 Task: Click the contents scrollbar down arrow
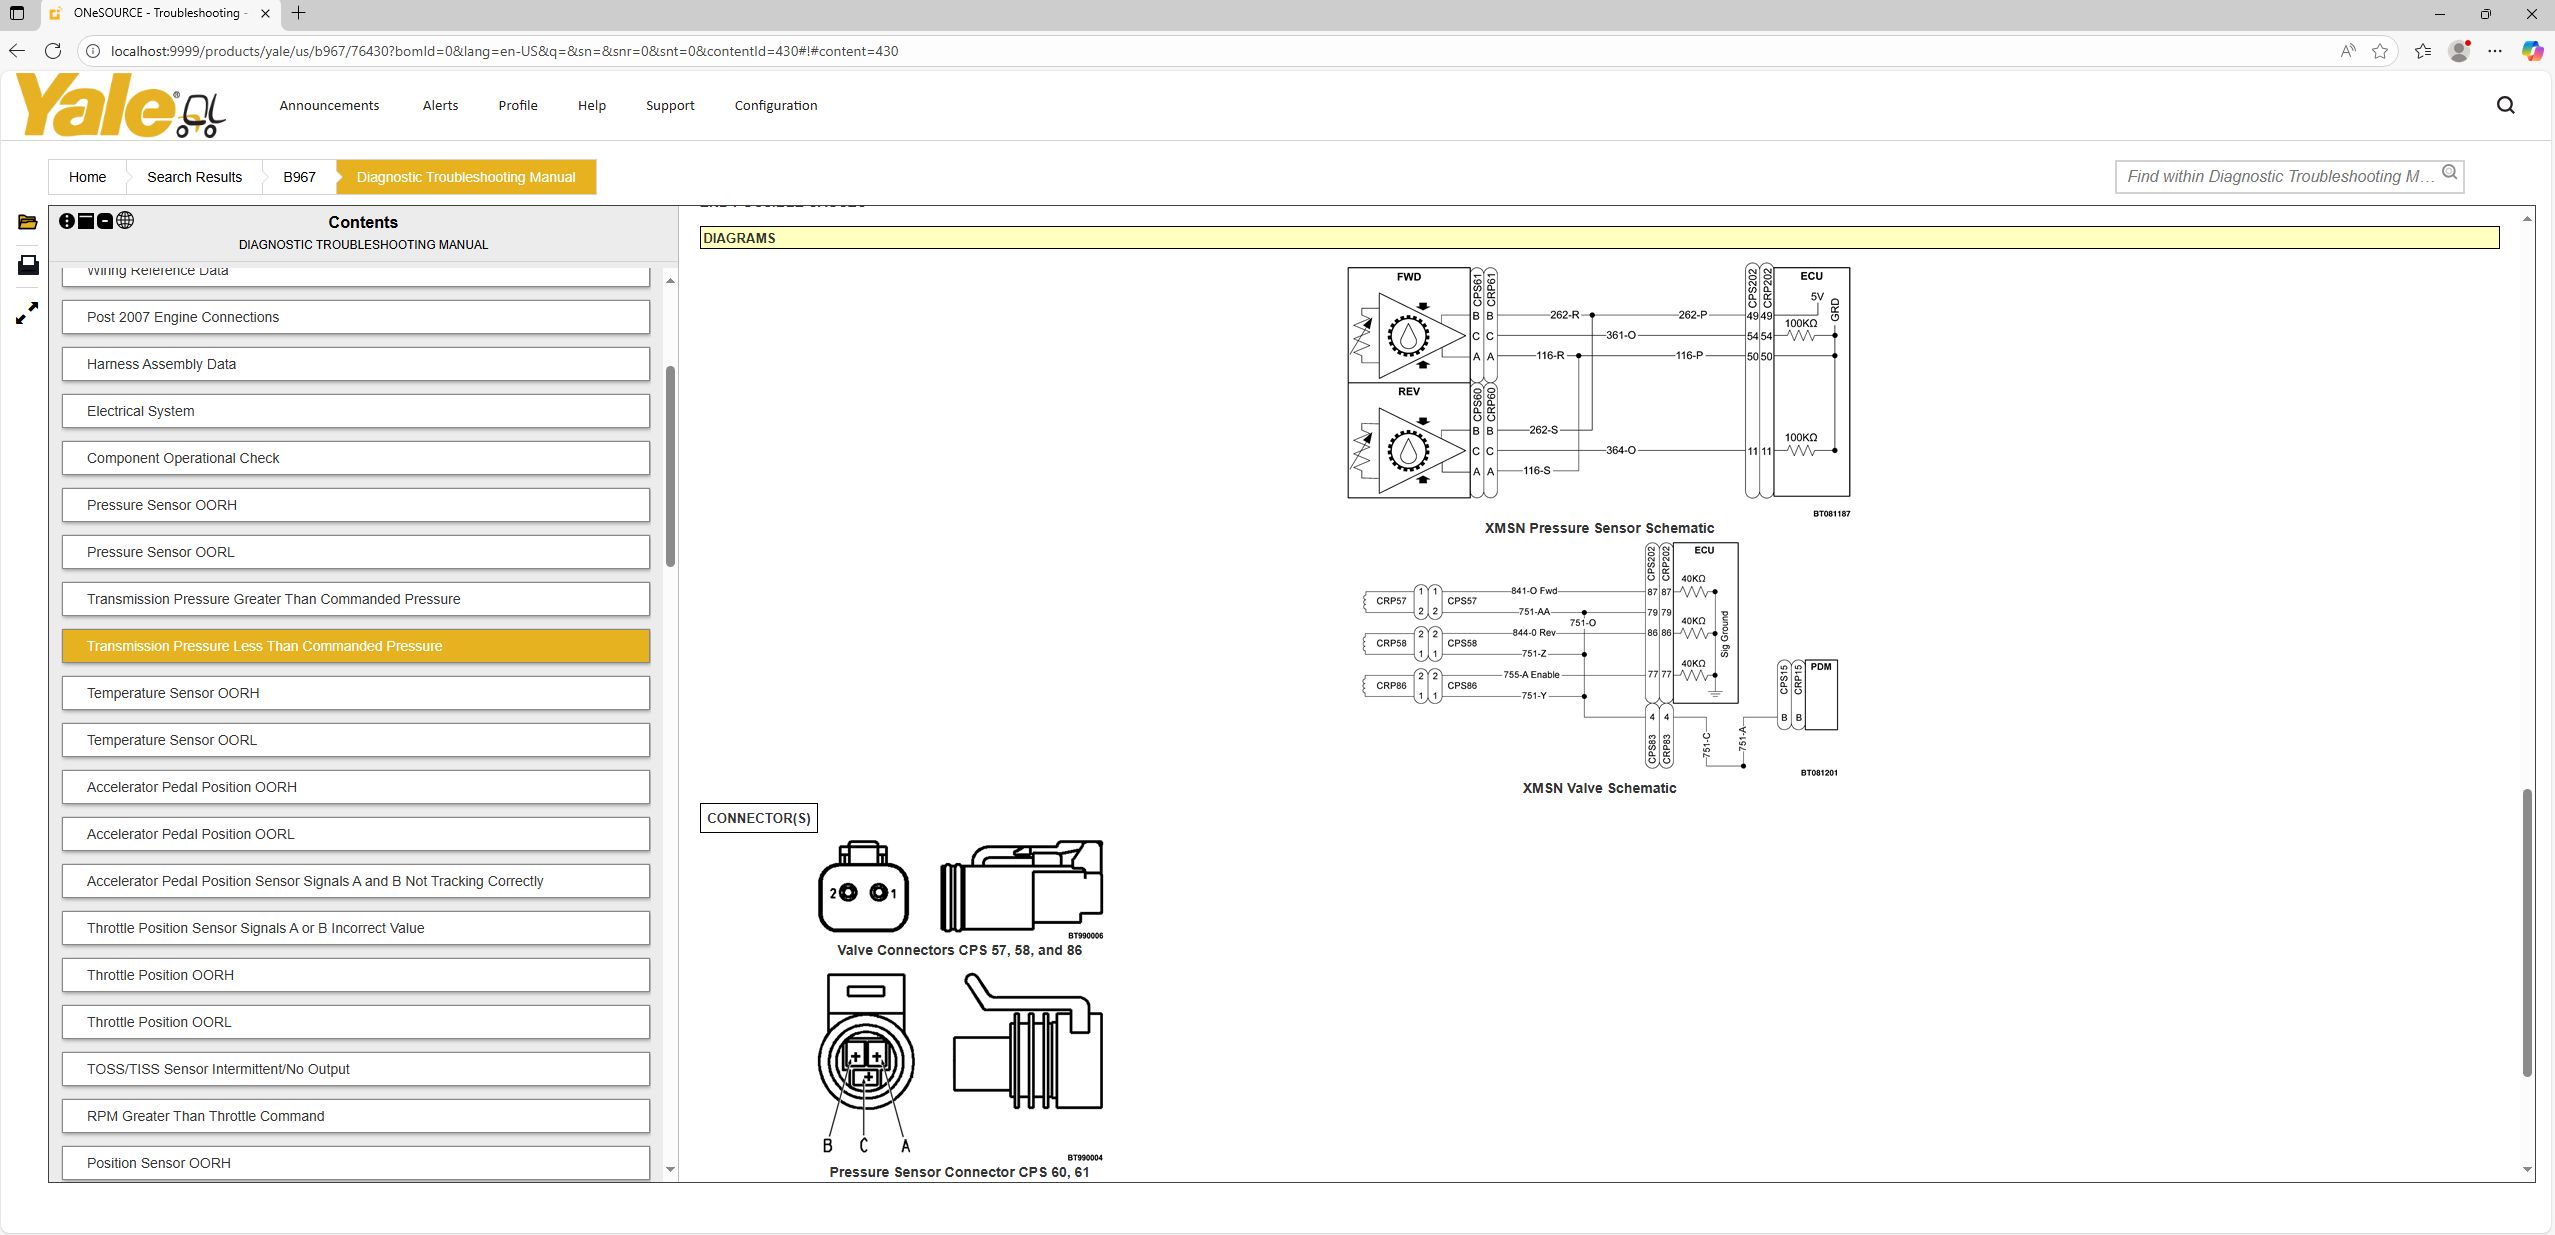pos(671,1169)
